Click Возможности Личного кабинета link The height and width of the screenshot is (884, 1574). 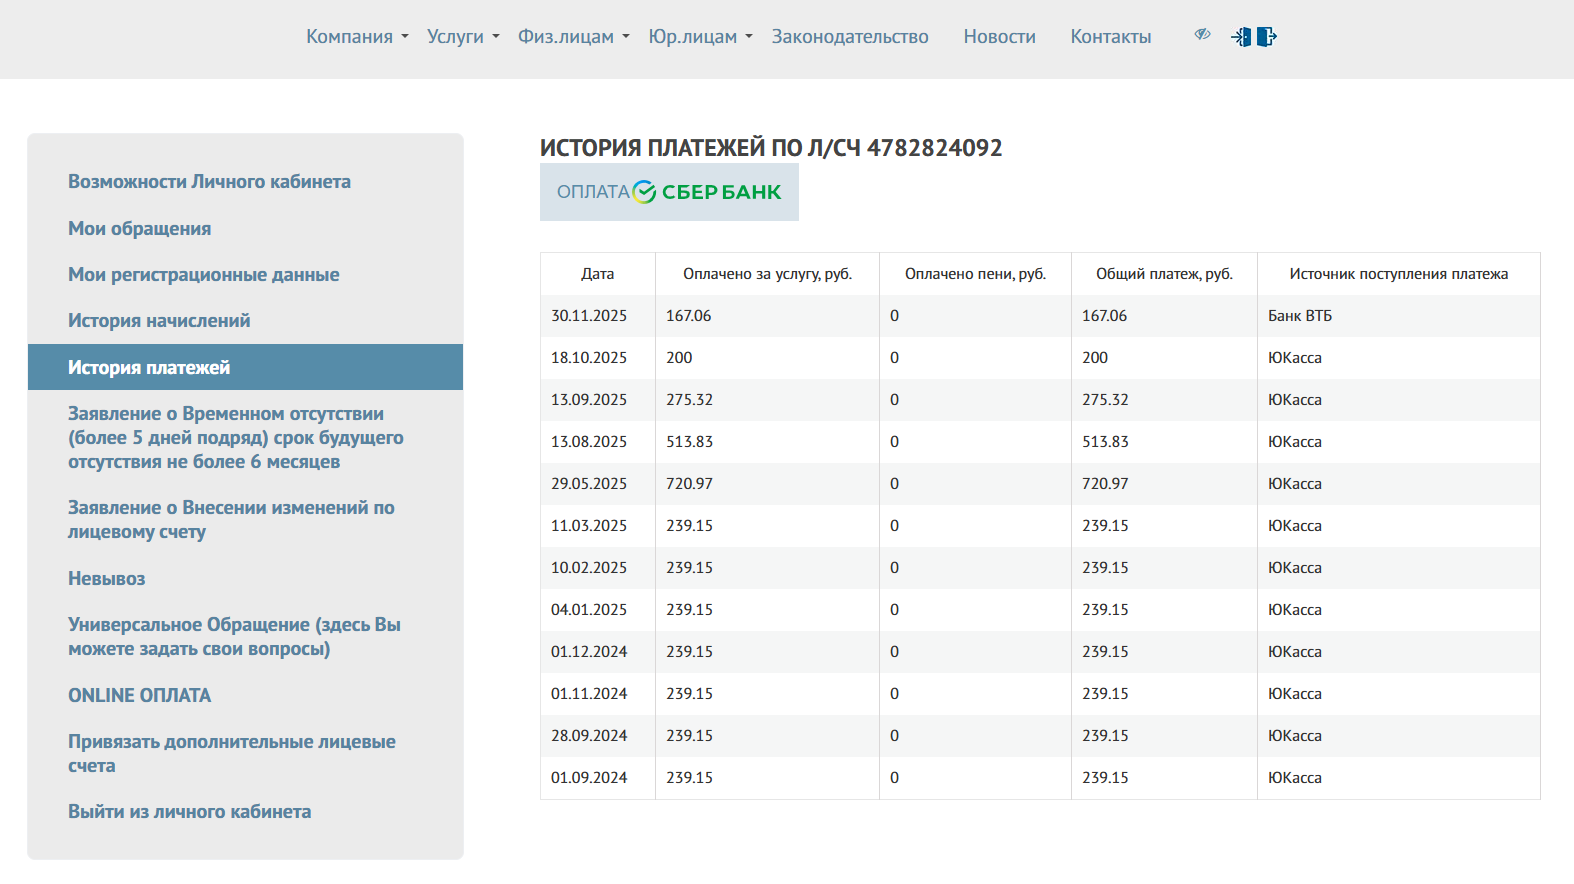[x=209, y=182]
